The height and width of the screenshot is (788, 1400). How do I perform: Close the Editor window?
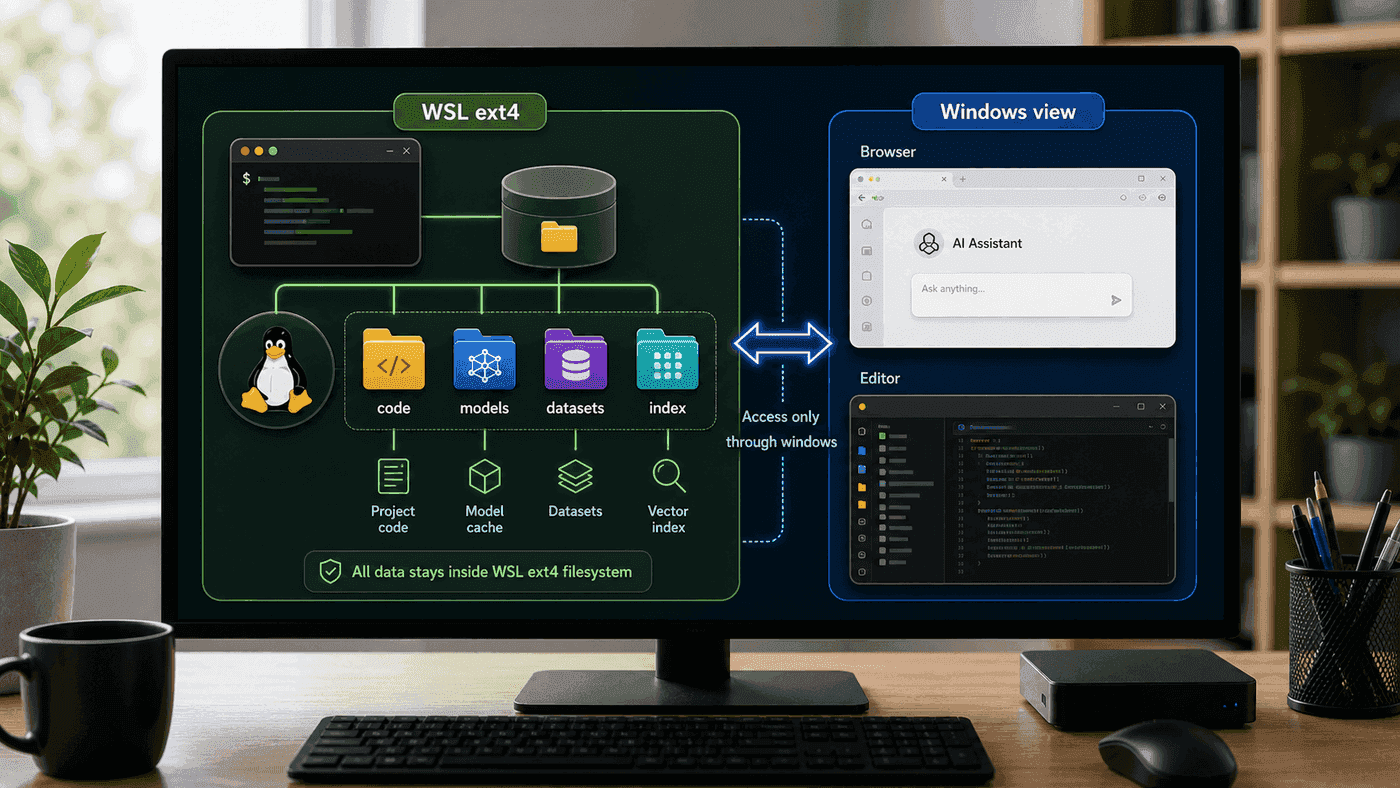tap(1163, 407)
